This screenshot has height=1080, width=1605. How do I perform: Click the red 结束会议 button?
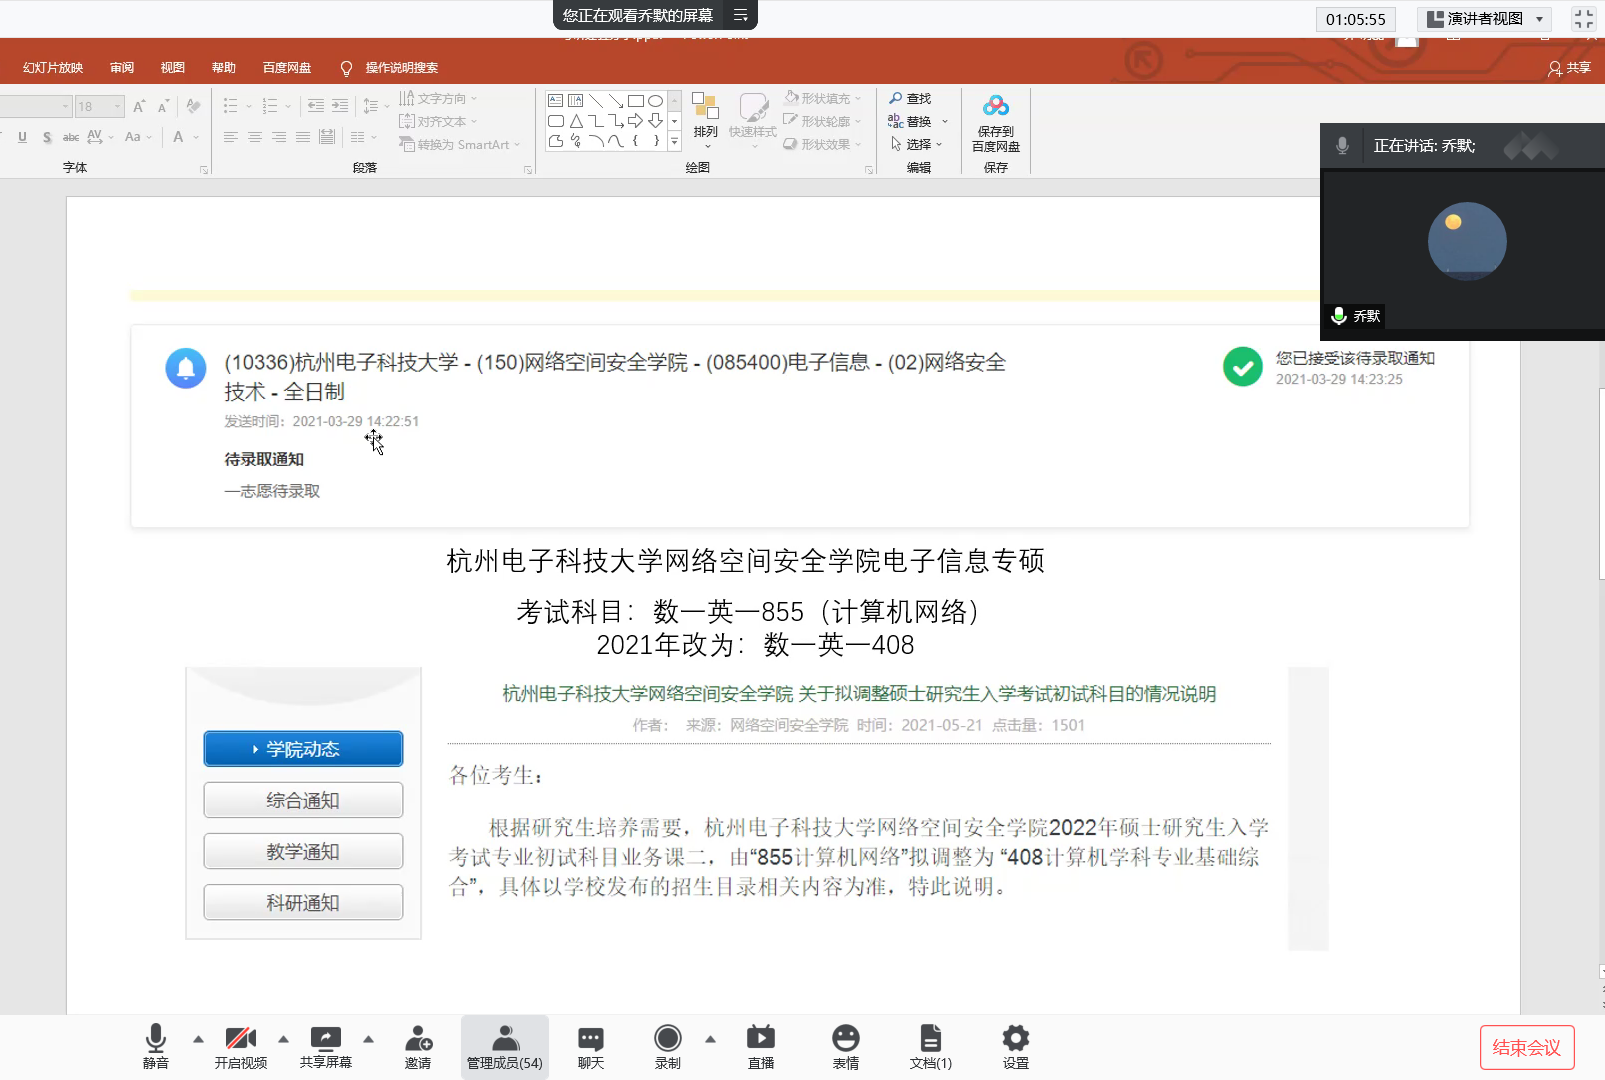(1526, 1047)
